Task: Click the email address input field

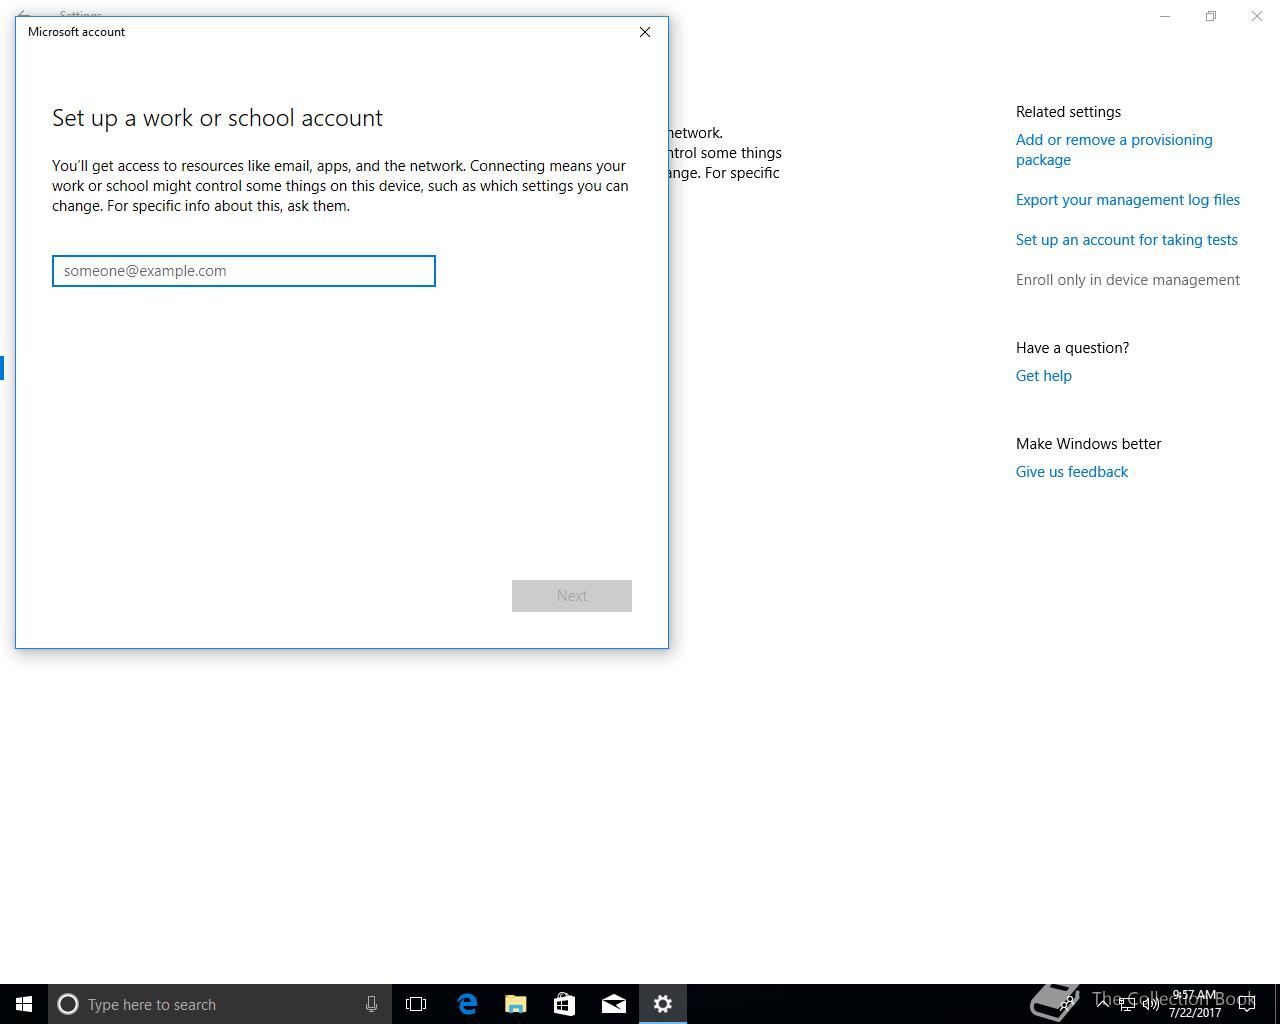Action: [x=244, y=271]
